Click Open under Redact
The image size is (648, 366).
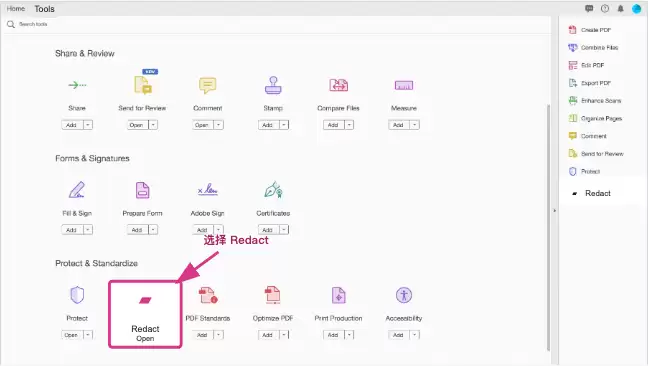click(x=145, y=338)
